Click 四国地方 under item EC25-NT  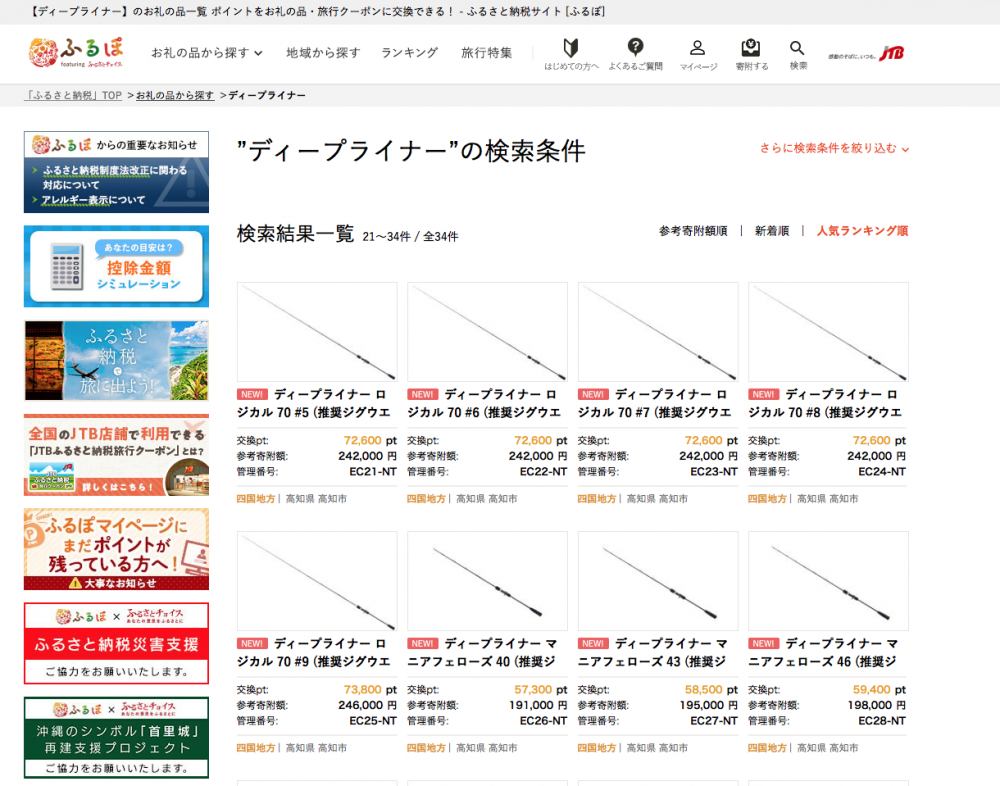256,748
